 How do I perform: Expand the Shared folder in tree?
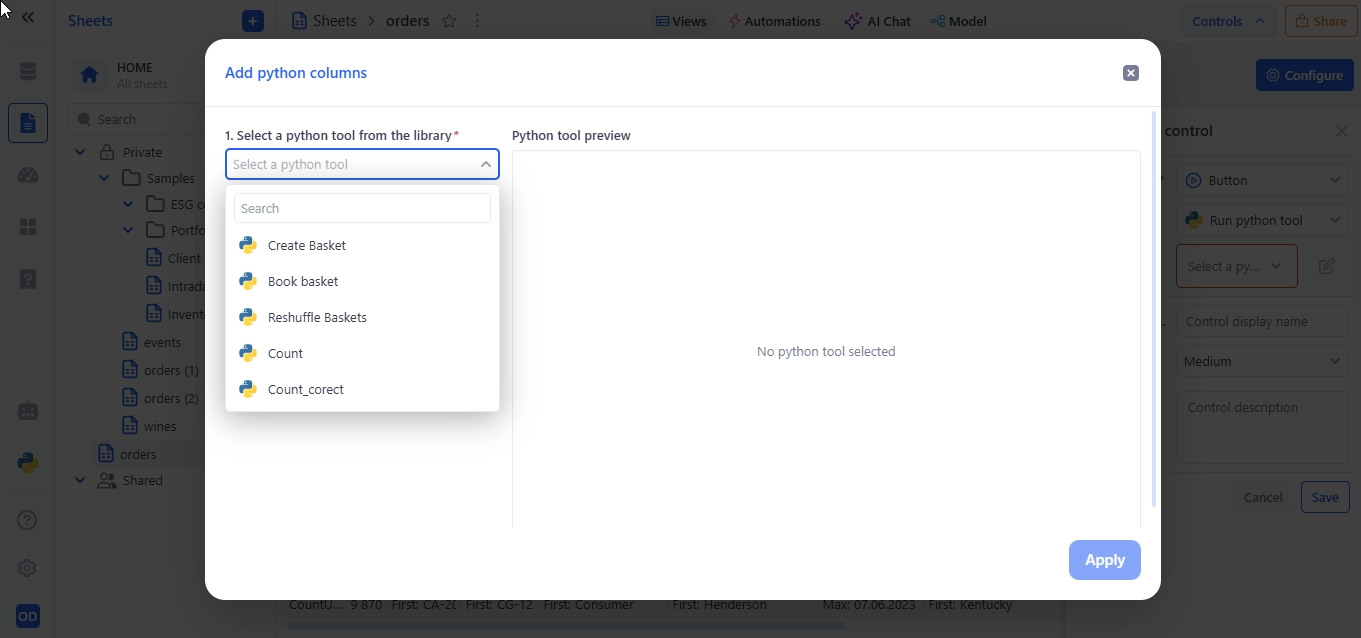click(x=81, y=480)
